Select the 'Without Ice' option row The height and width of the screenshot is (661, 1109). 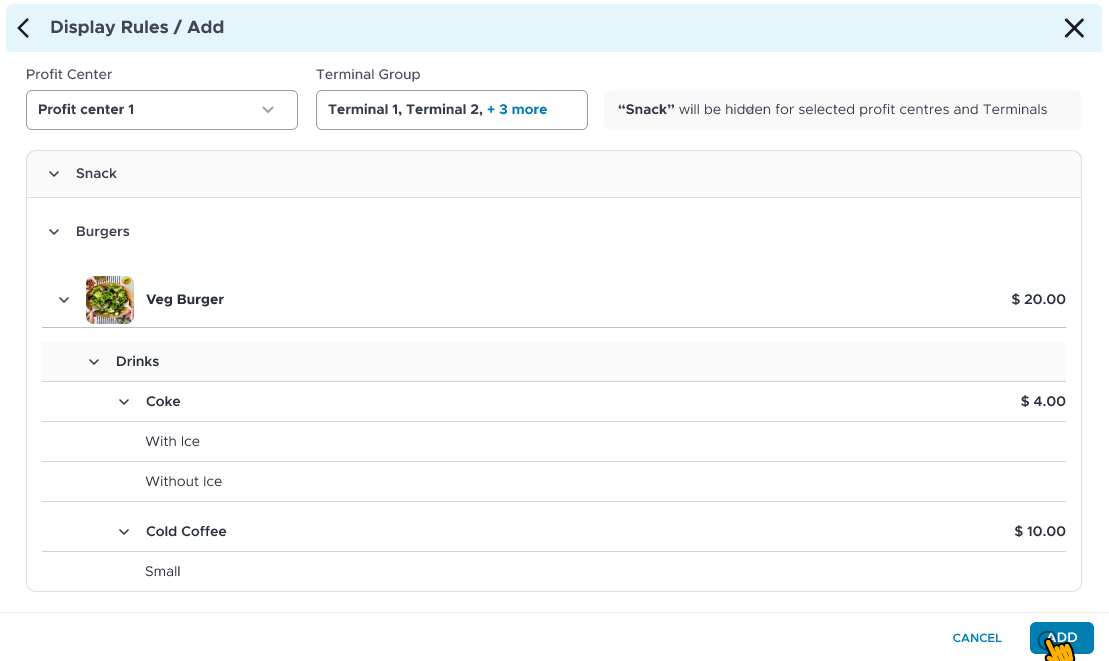point(184,482)
